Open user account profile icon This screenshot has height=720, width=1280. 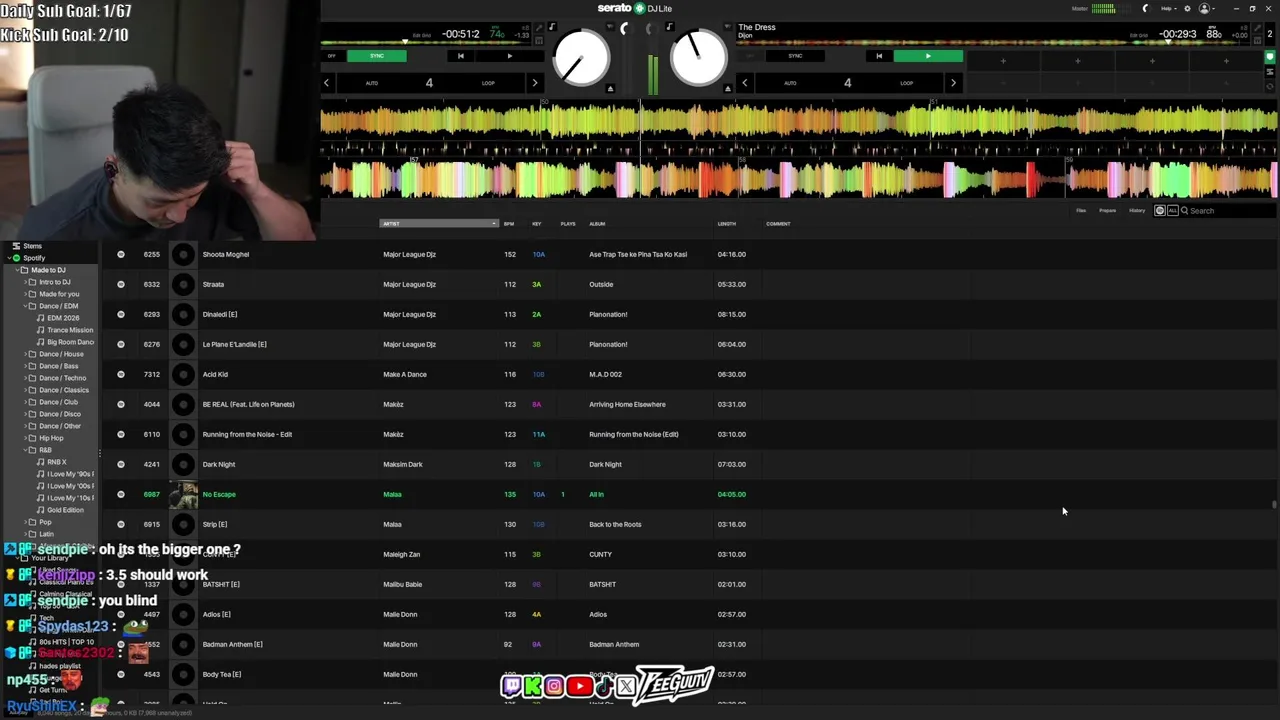(1204, 9)
